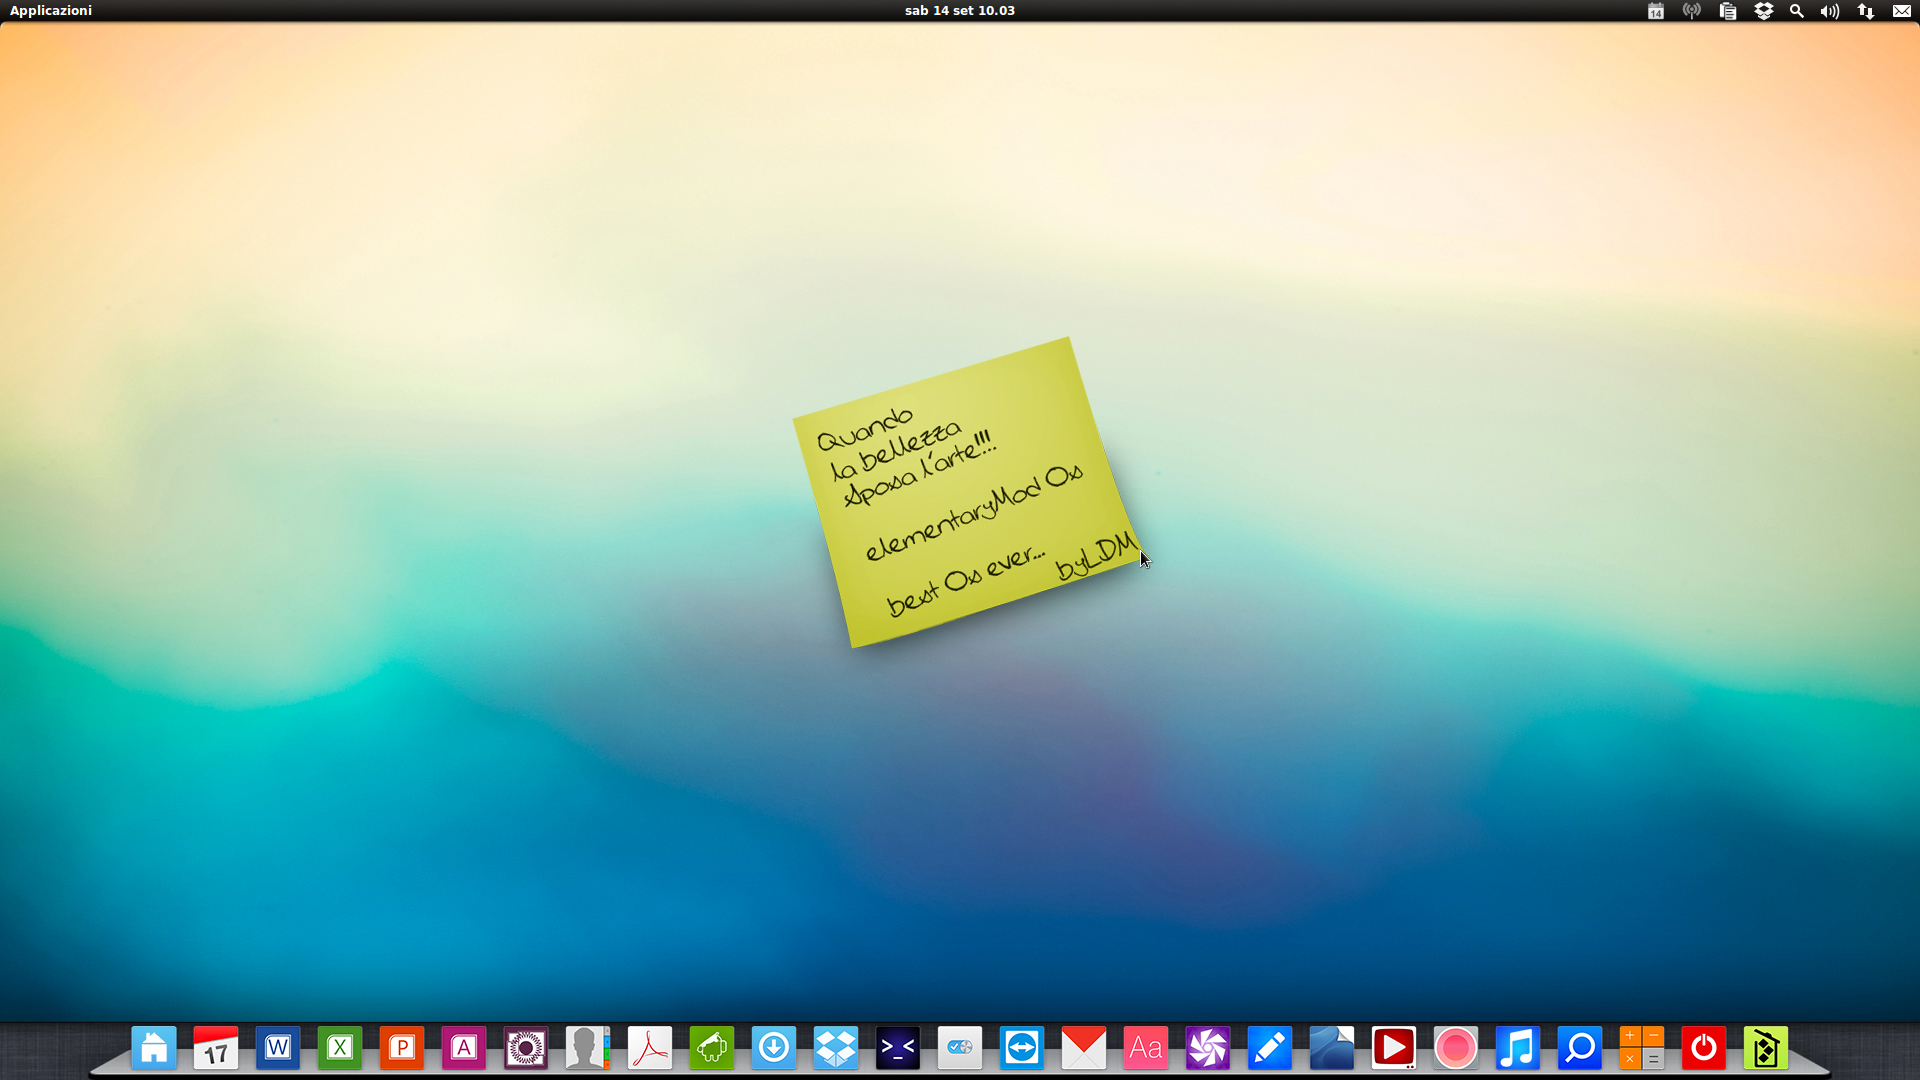Click the red power button icon

(x=1704, y=1048)
